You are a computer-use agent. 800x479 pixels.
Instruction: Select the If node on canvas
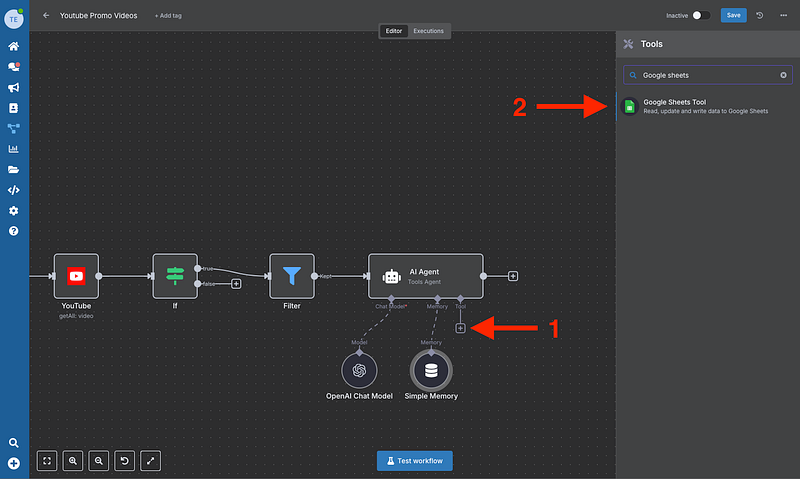(x=175, y=276)
